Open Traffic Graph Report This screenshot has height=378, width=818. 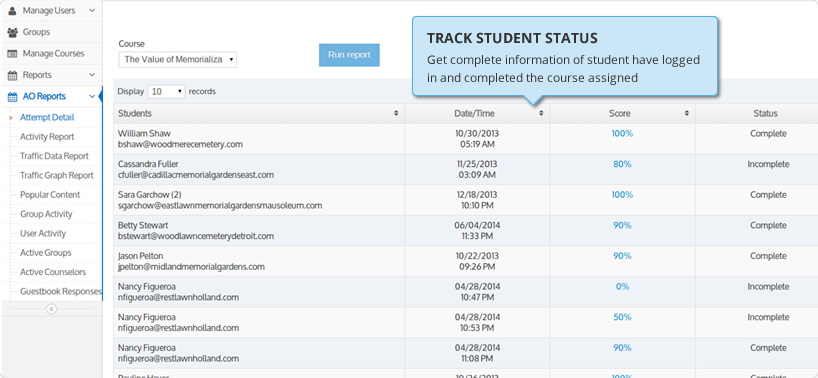pyautogui.click(x=57, y=175)
